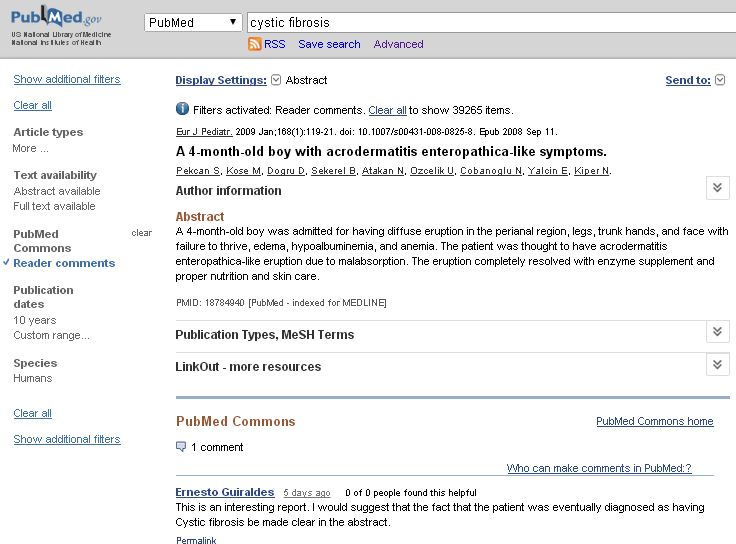Open author Ernesto Guiraldes profile link
This screenshot has width=736, height=544.
(226, 492)
